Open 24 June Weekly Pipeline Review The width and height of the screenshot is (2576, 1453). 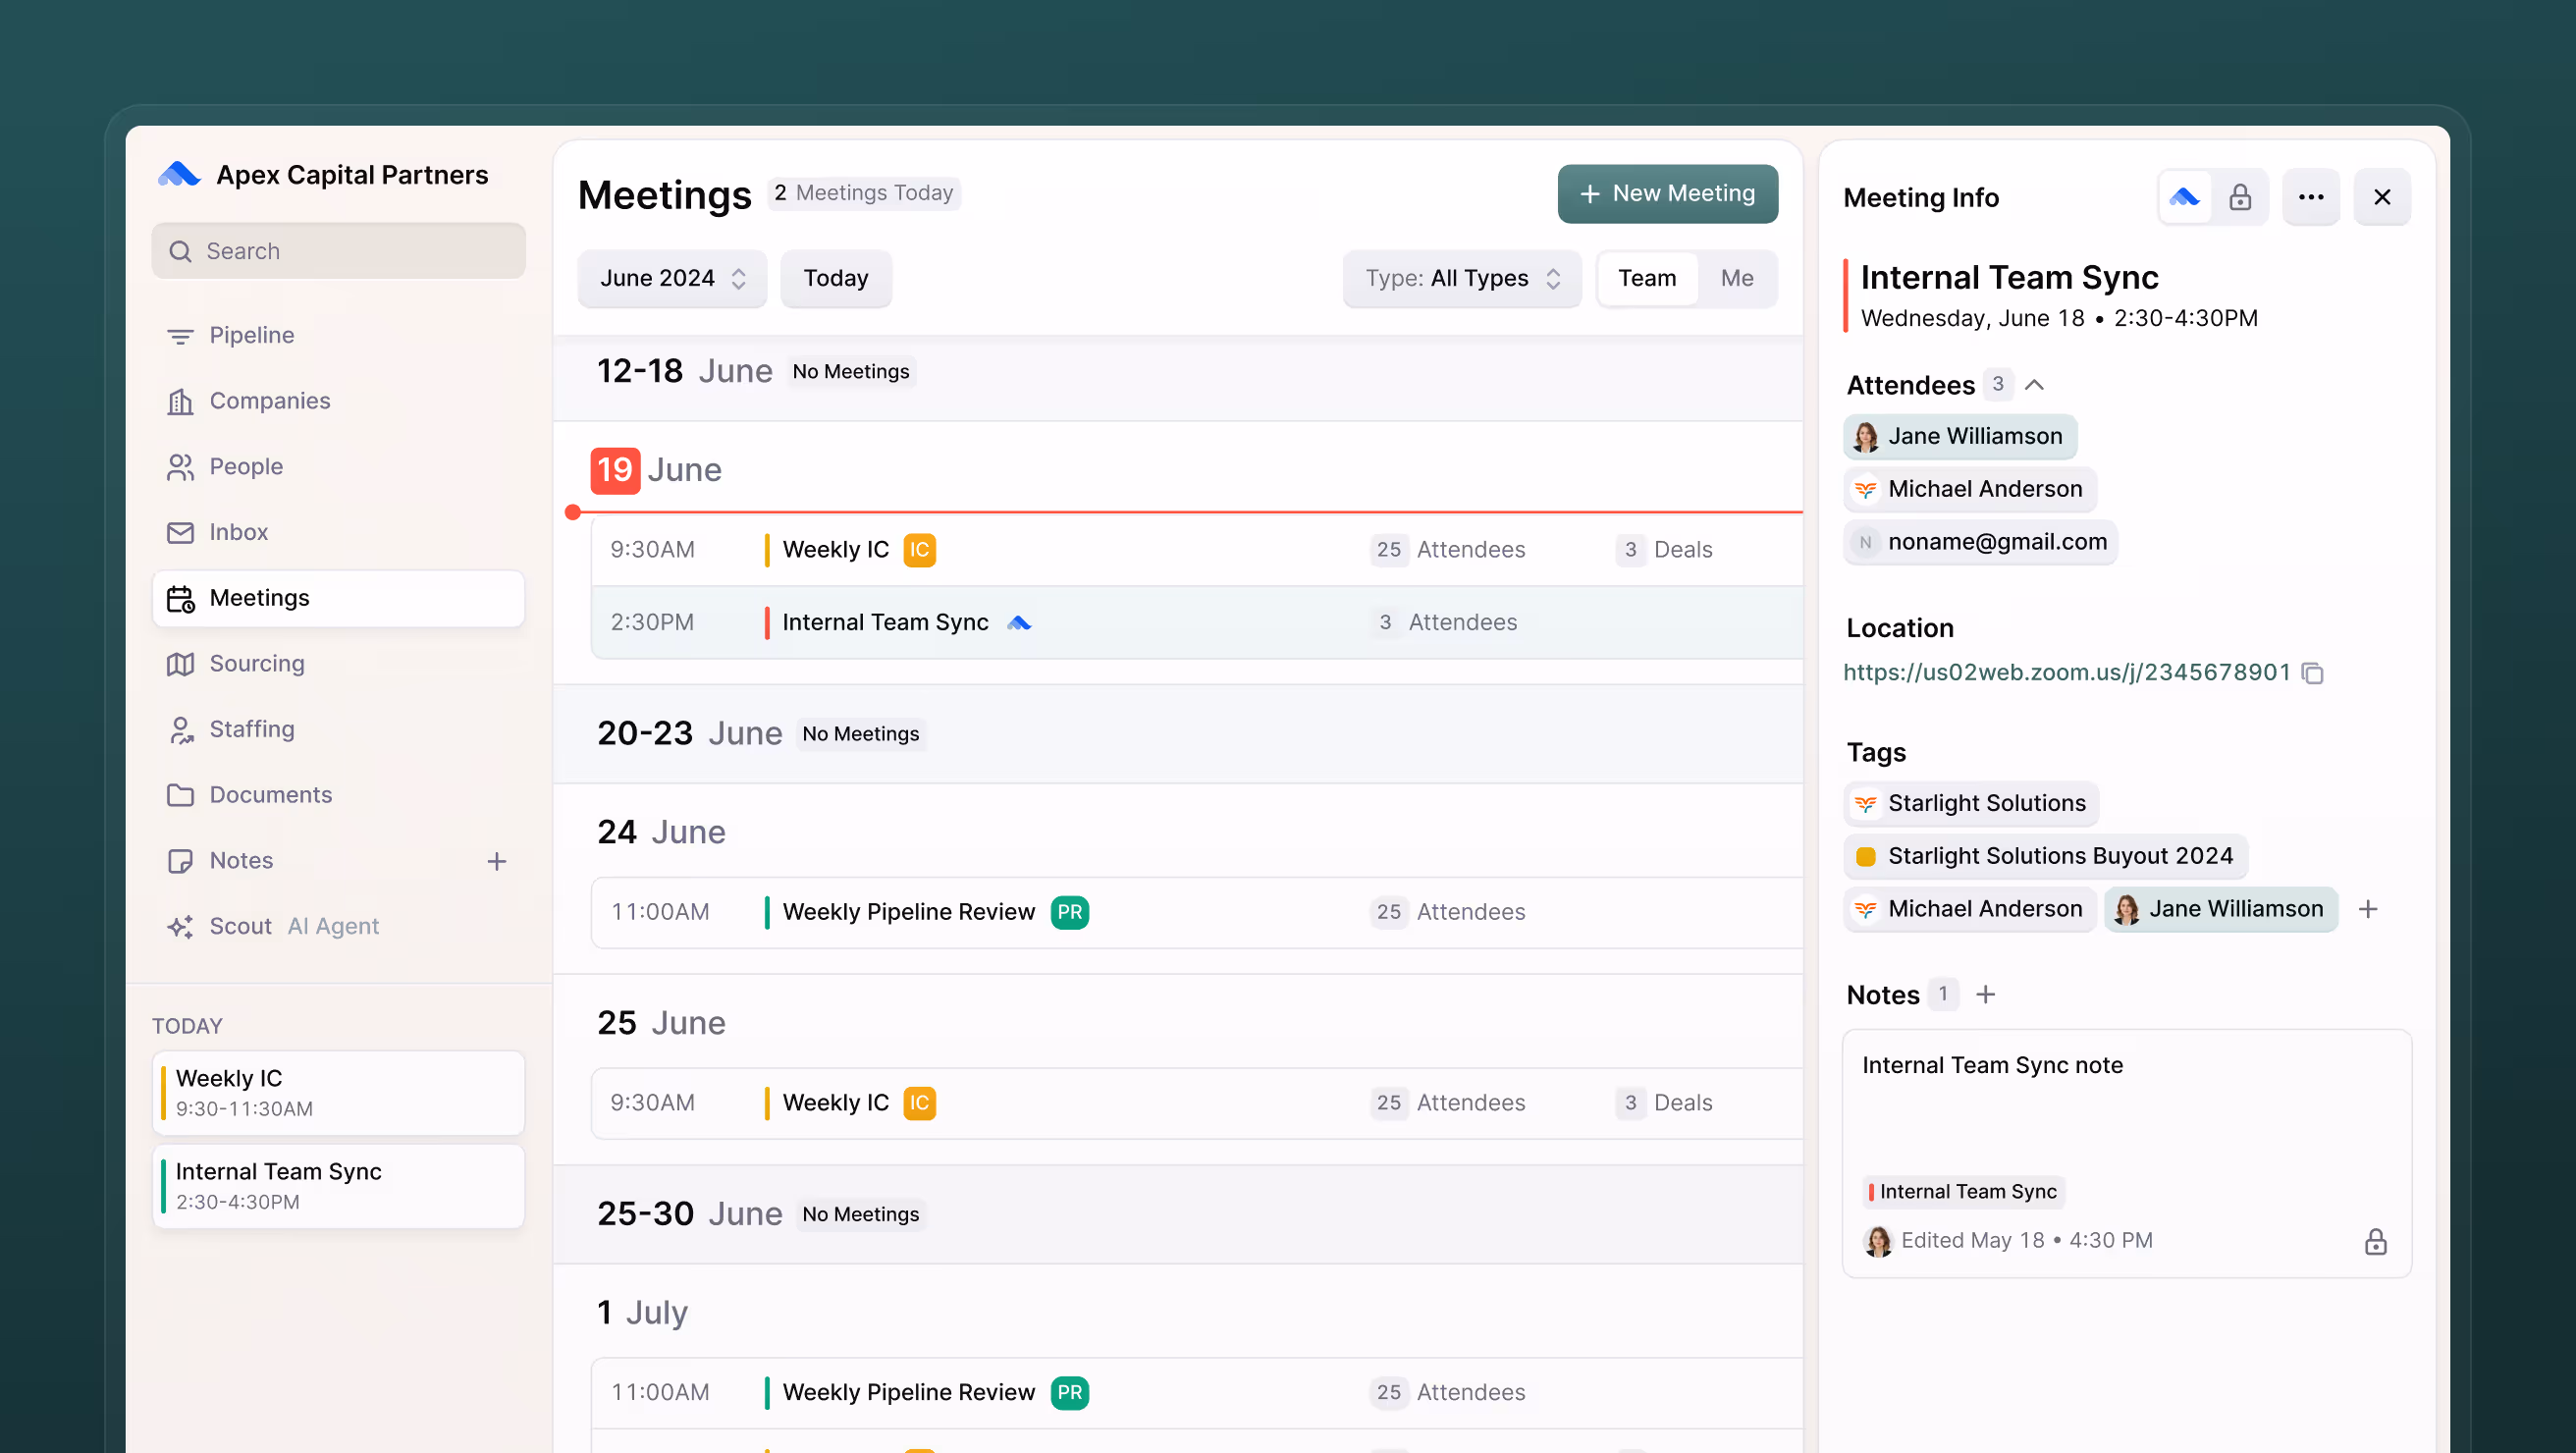click(1196, 913)
